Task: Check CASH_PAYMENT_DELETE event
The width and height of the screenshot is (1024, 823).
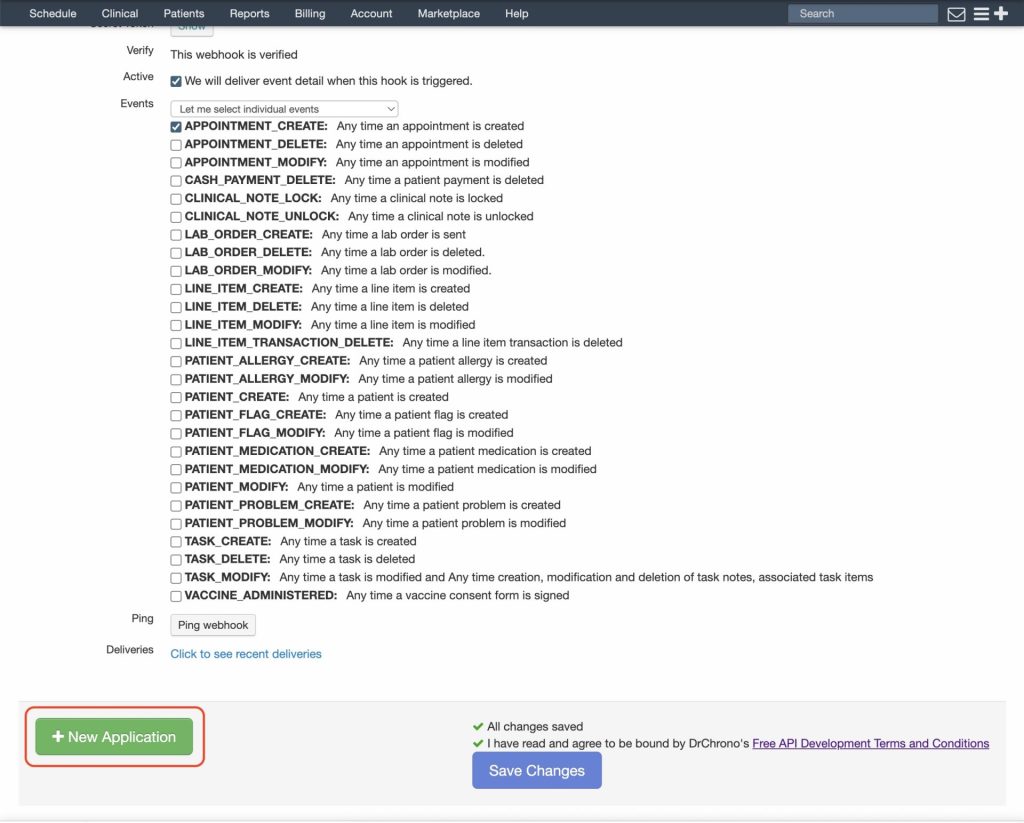Action: pyautogui.click(x=176, y=181)
